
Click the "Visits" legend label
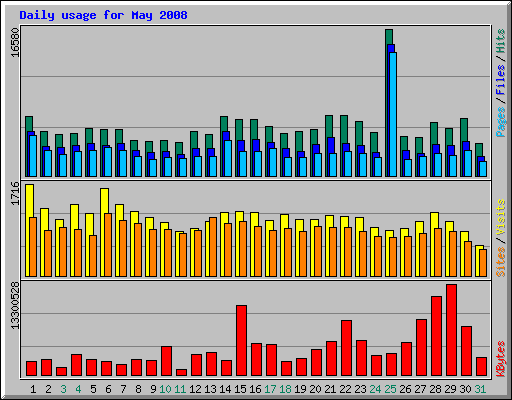point(501,218)
